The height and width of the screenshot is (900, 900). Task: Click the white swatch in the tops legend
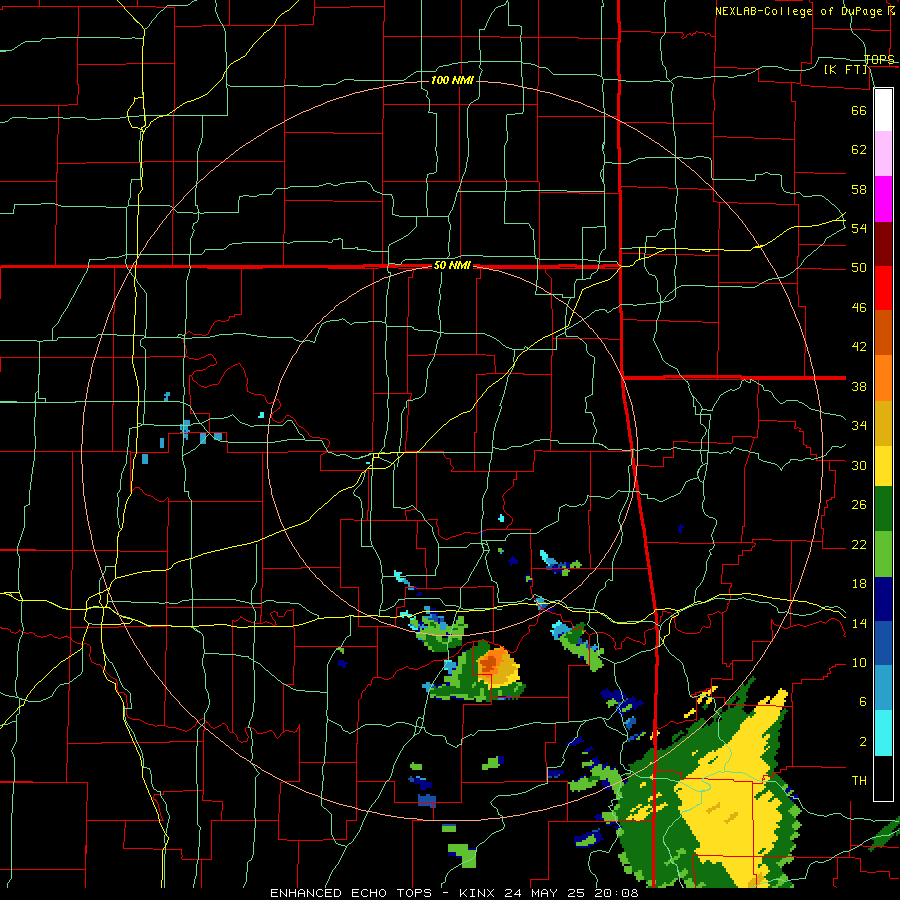click(x=883, y=110)
